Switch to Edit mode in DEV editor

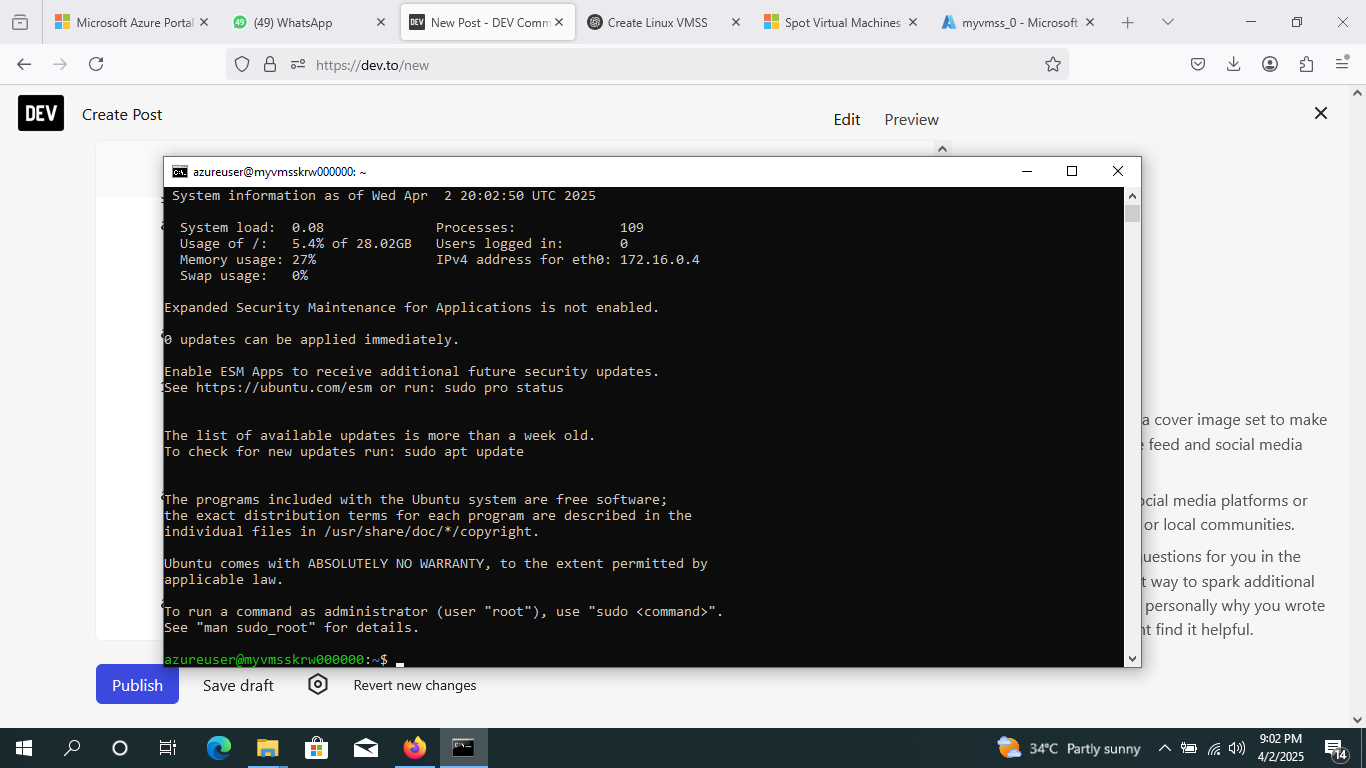[x=847, y=119]
